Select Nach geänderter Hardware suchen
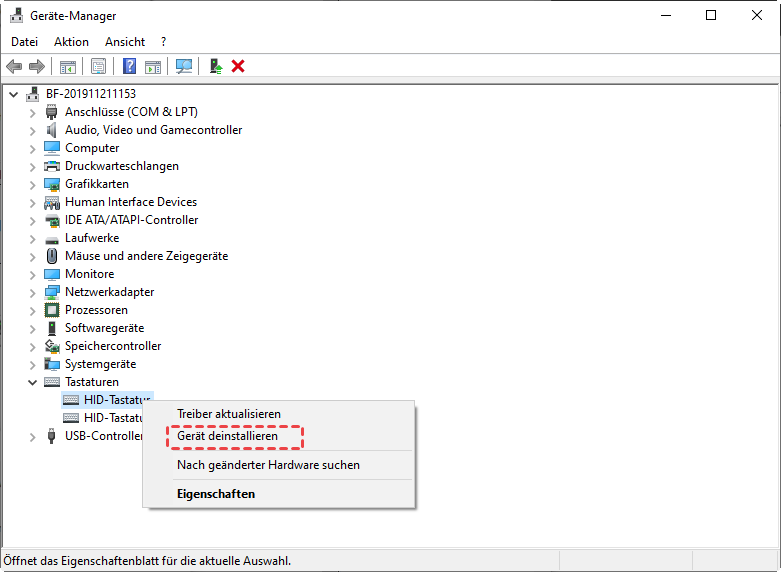The height and width of the screenshot is (572, 781). [268, 465]
